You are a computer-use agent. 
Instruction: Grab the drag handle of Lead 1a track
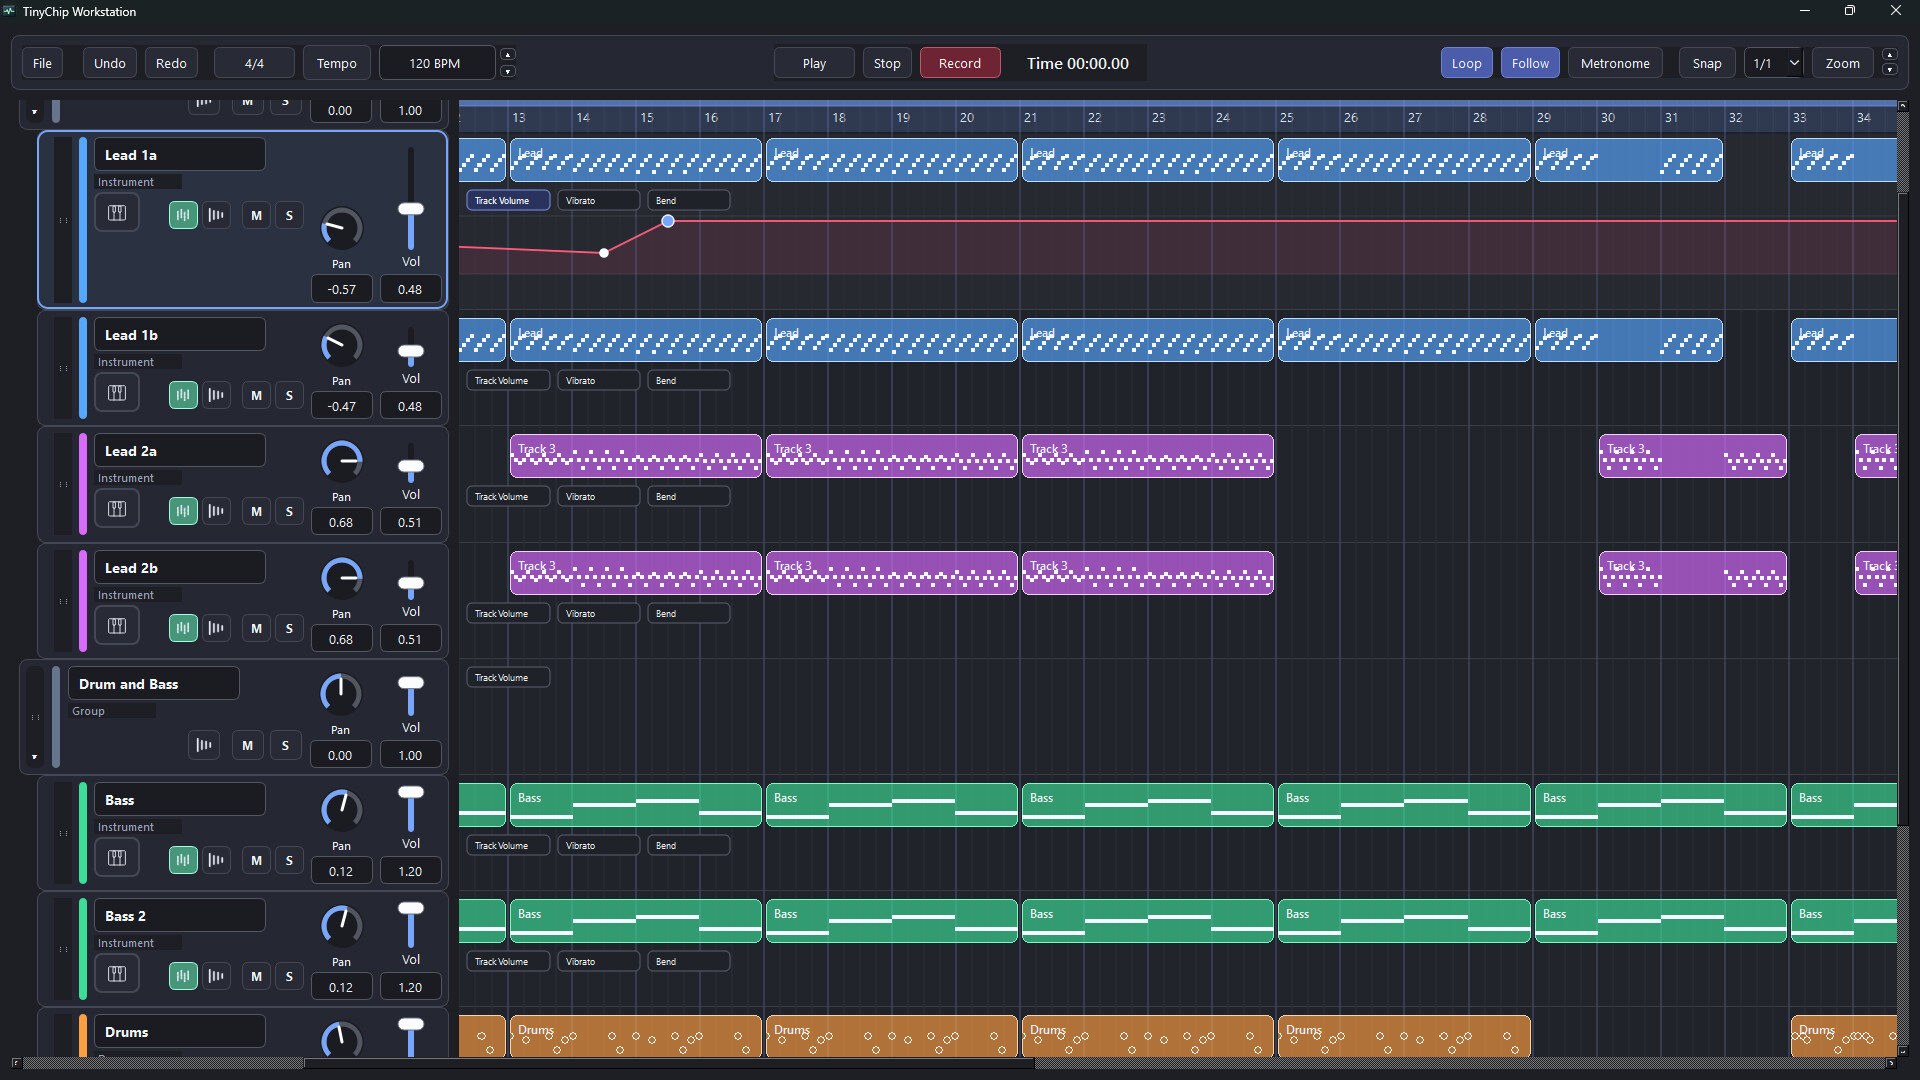click(63, 220)
